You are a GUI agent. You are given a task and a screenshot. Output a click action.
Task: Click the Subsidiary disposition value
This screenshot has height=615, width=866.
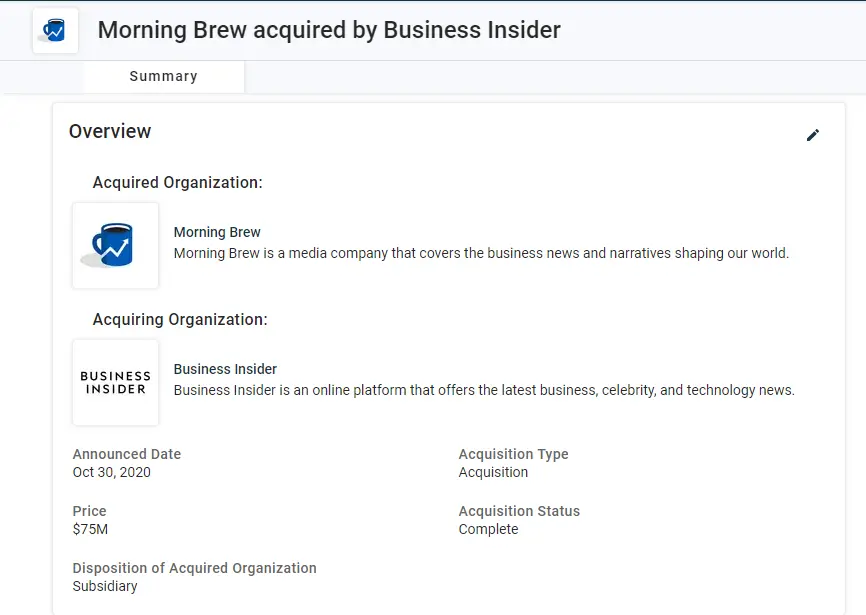pos(105,586)
